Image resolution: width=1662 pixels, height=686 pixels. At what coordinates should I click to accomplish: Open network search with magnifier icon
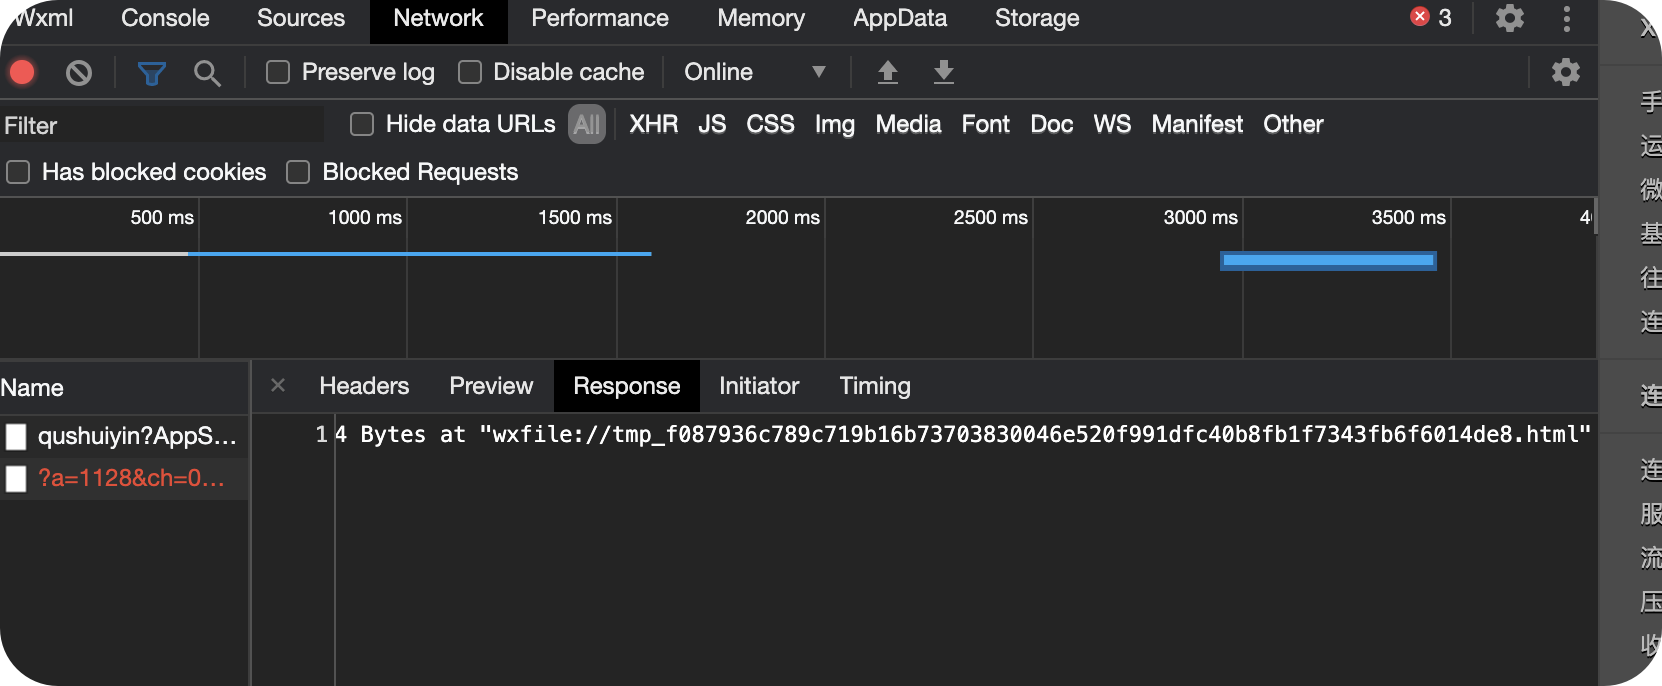(207, 72)
